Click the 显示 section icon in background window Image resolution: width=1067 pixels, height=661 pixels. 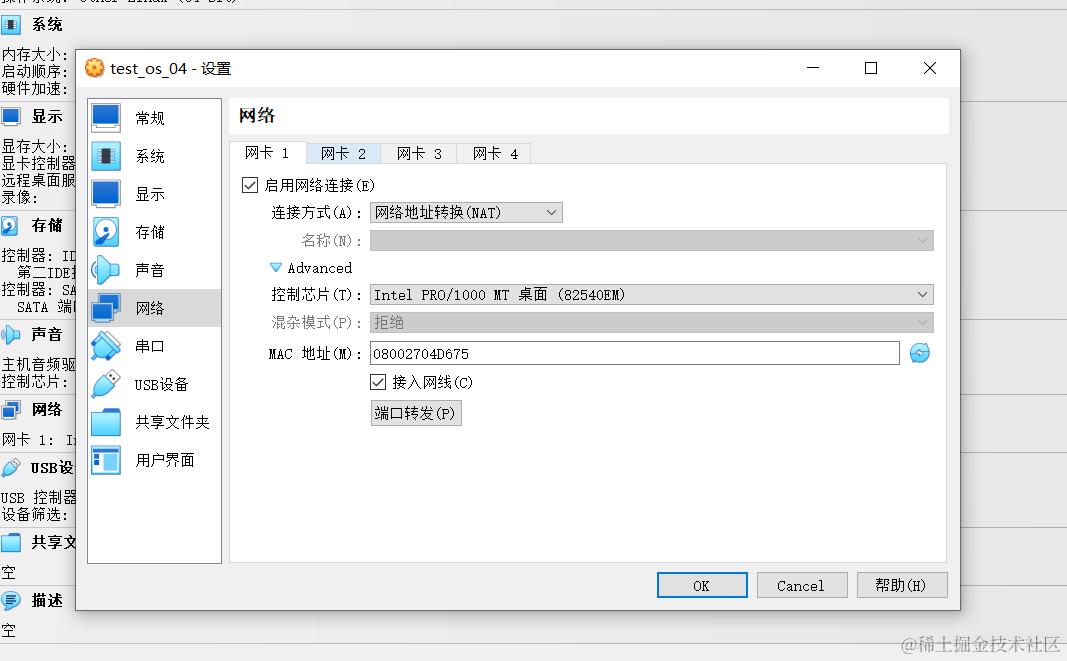coord(11,117)
